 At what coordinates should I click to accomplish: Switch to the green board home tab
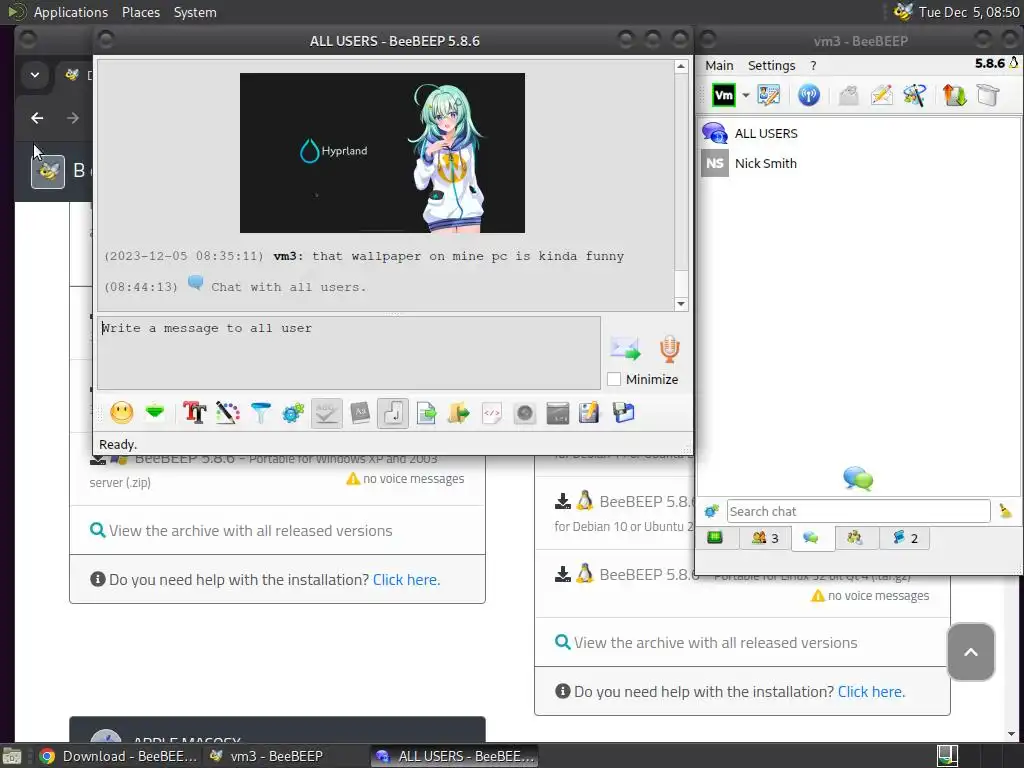(715, 537)
